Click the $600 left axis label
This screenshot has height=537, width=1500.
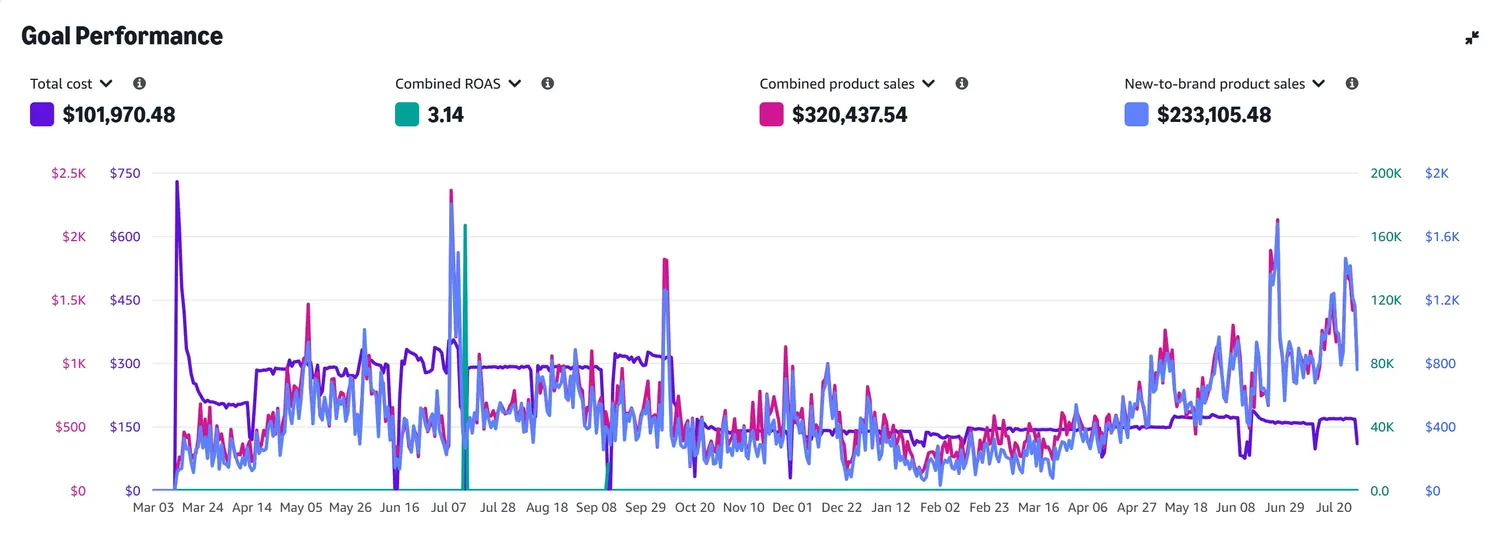pos(125,237)
